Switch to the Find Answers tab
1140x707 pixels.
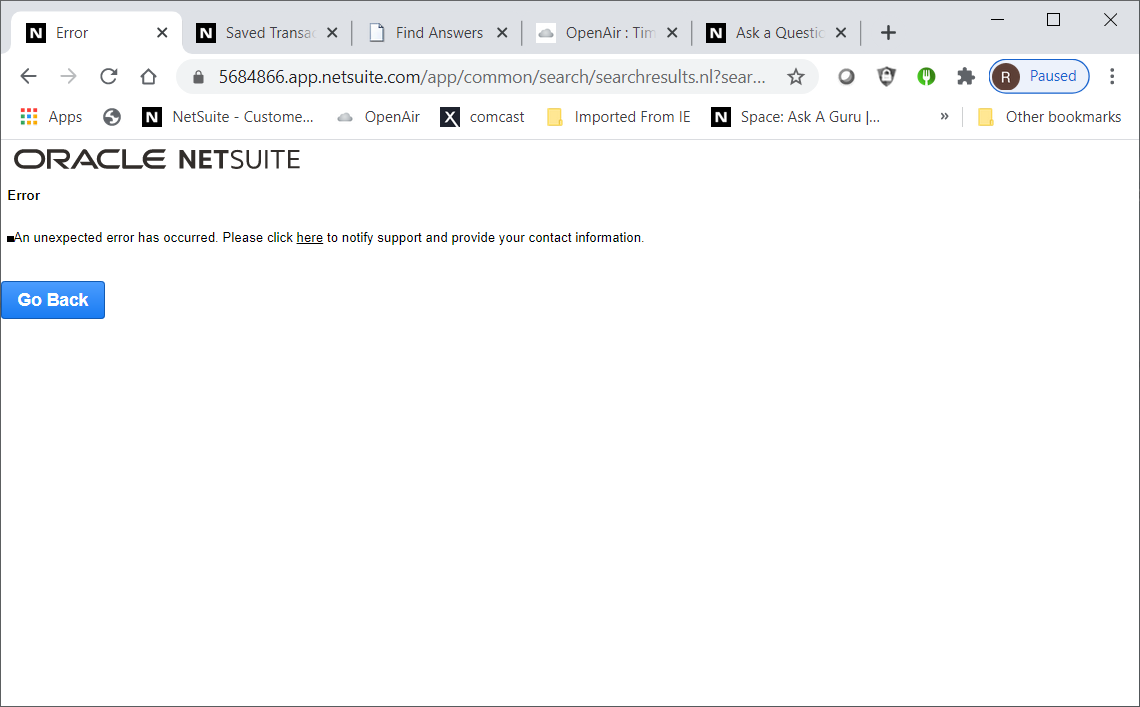(437, 33)
